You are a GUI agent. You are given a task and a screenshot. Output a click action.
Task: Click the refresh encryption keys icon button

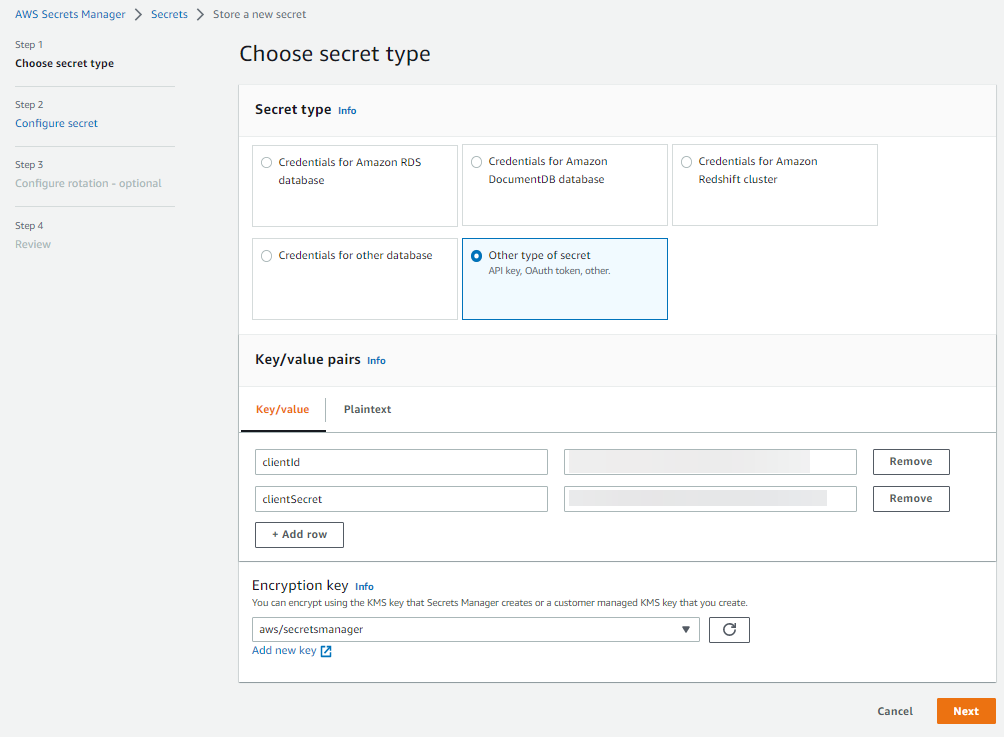[729, 630]
